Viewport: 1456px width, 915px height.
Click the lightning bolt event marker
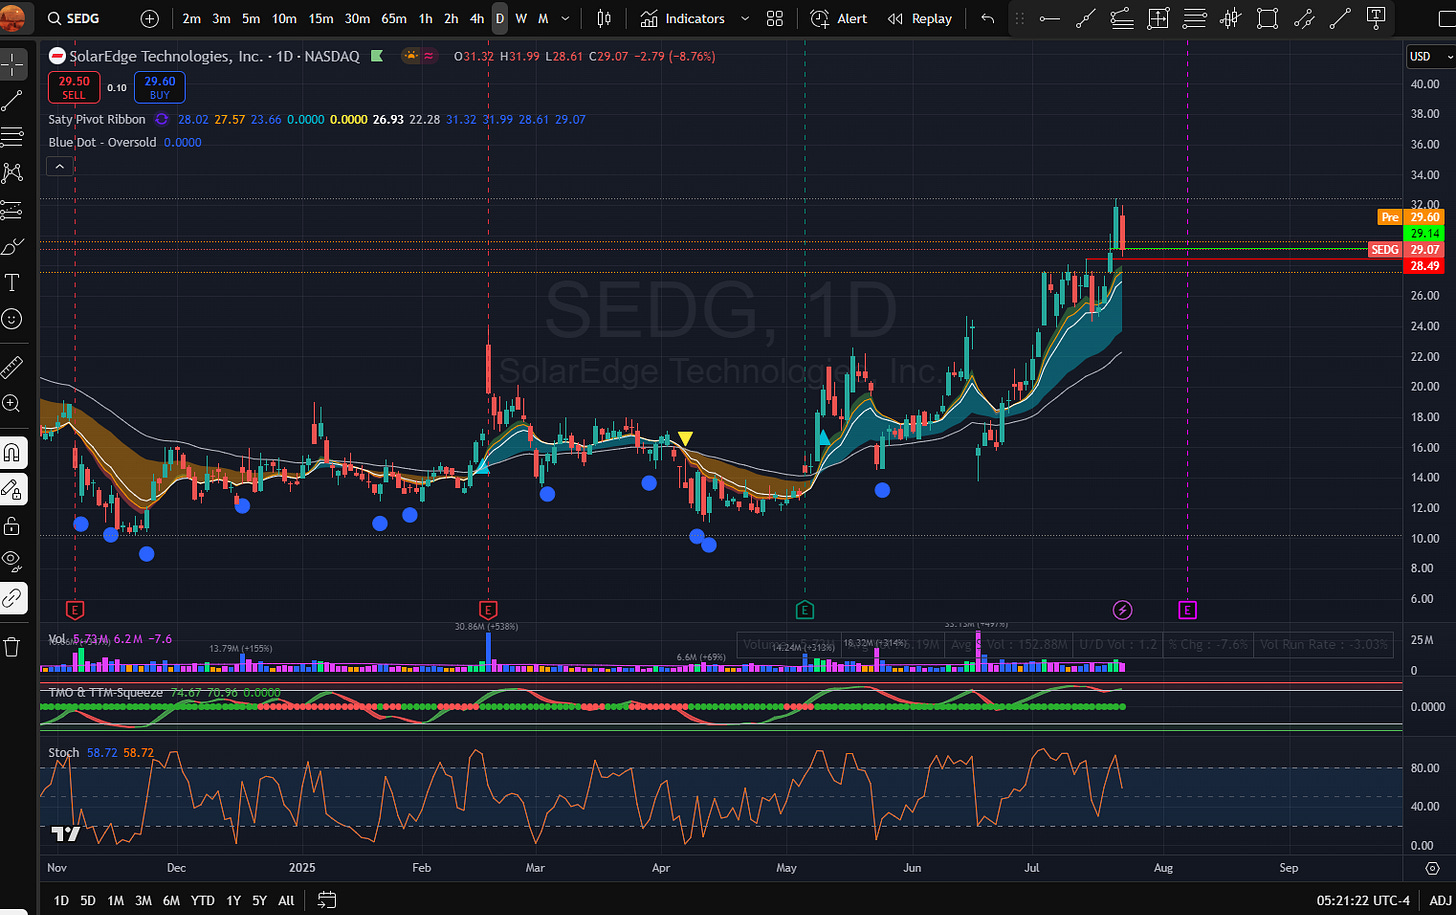click(x=1122, y=609)
